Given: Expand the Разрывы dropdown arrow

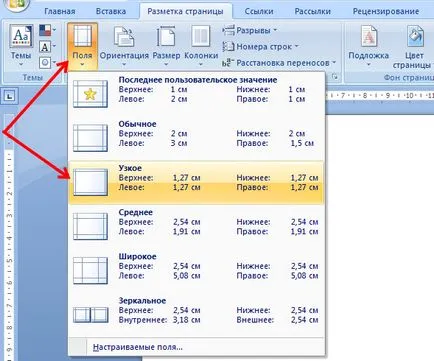Looking at the screenshot, I should [275, 30].
